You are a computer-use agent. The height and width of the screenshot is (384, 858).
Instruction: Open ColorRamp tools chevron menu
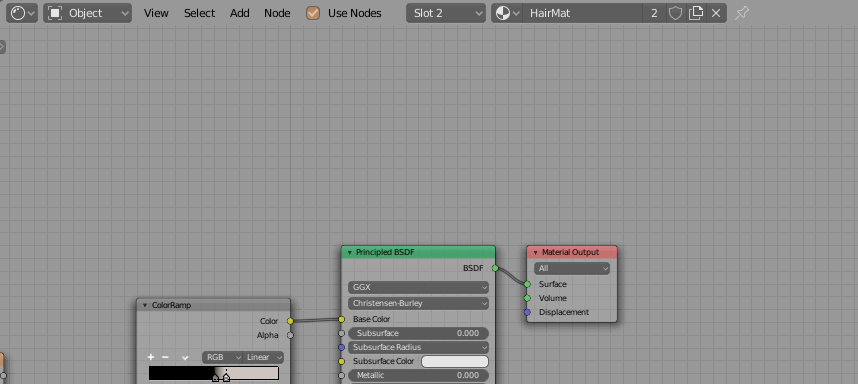[185, 358]
